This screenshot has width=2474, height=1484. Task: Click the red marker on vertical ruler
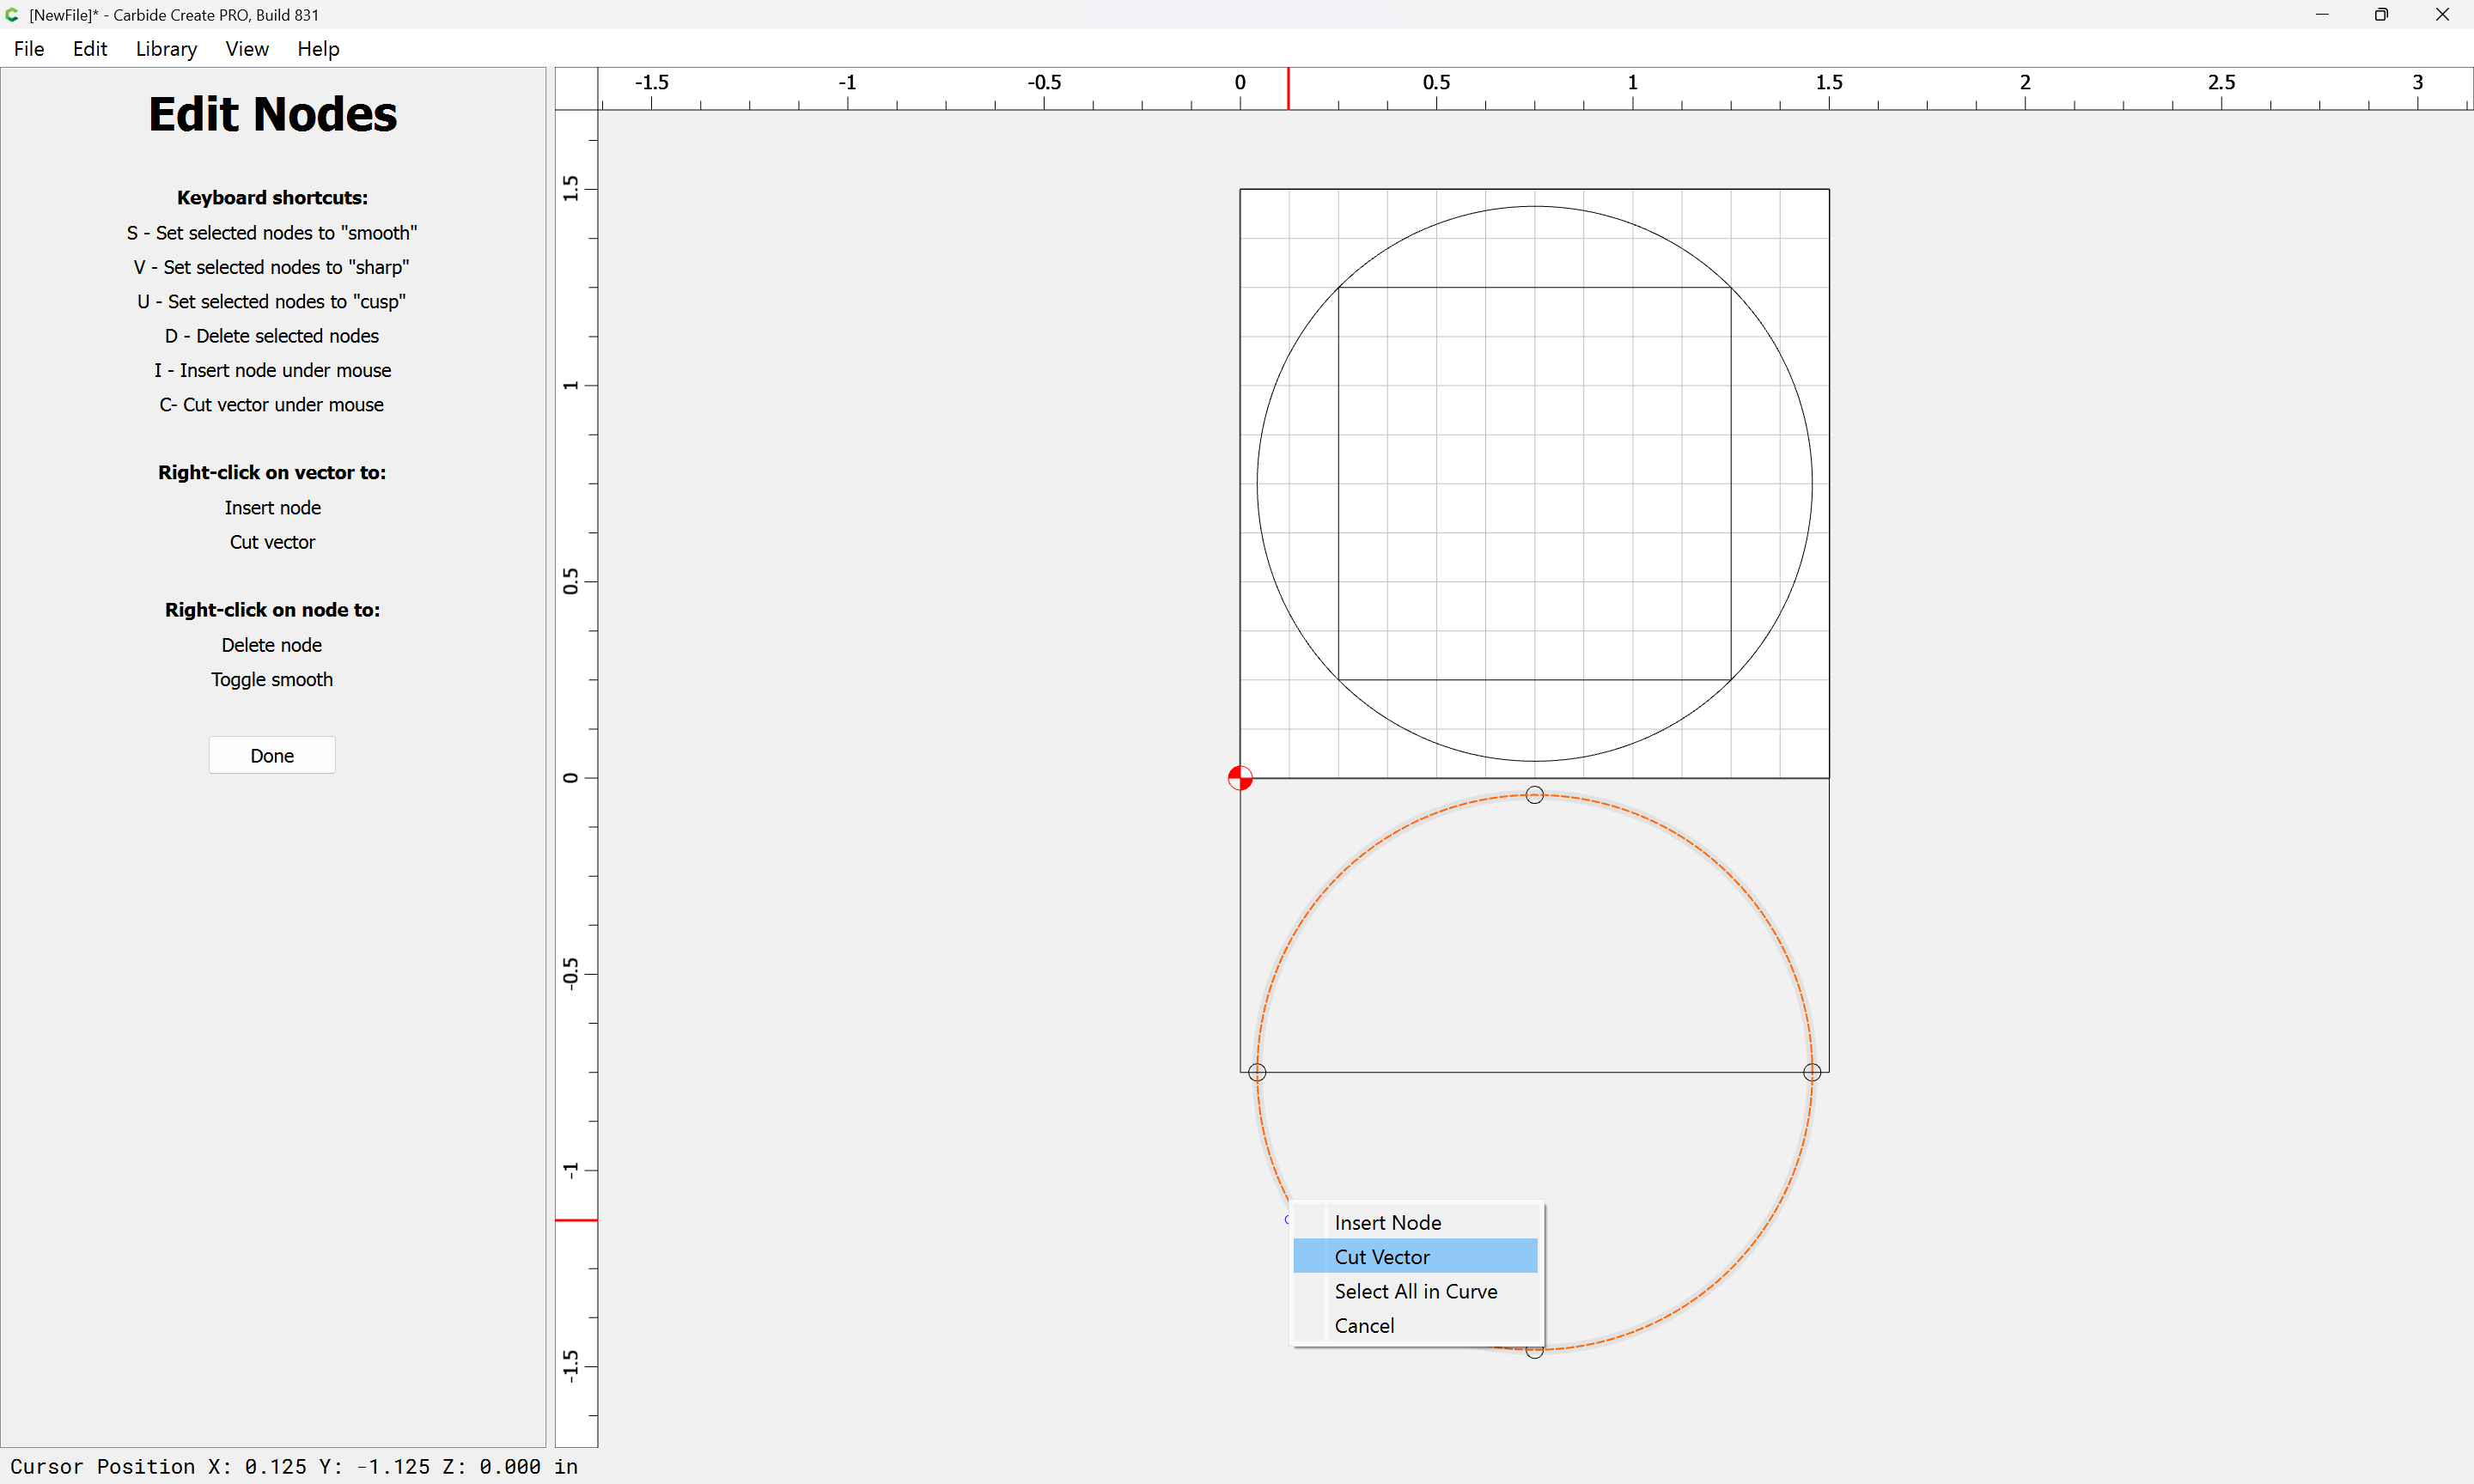pos(576,1220)
